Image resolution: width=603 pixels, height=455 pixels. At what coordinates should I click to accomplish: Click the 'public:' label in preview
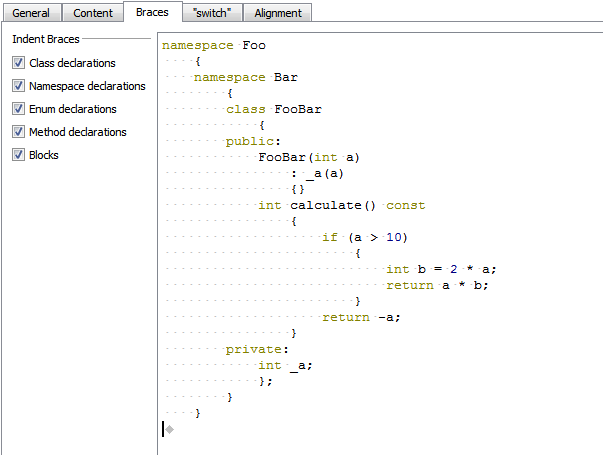(253, 141)
